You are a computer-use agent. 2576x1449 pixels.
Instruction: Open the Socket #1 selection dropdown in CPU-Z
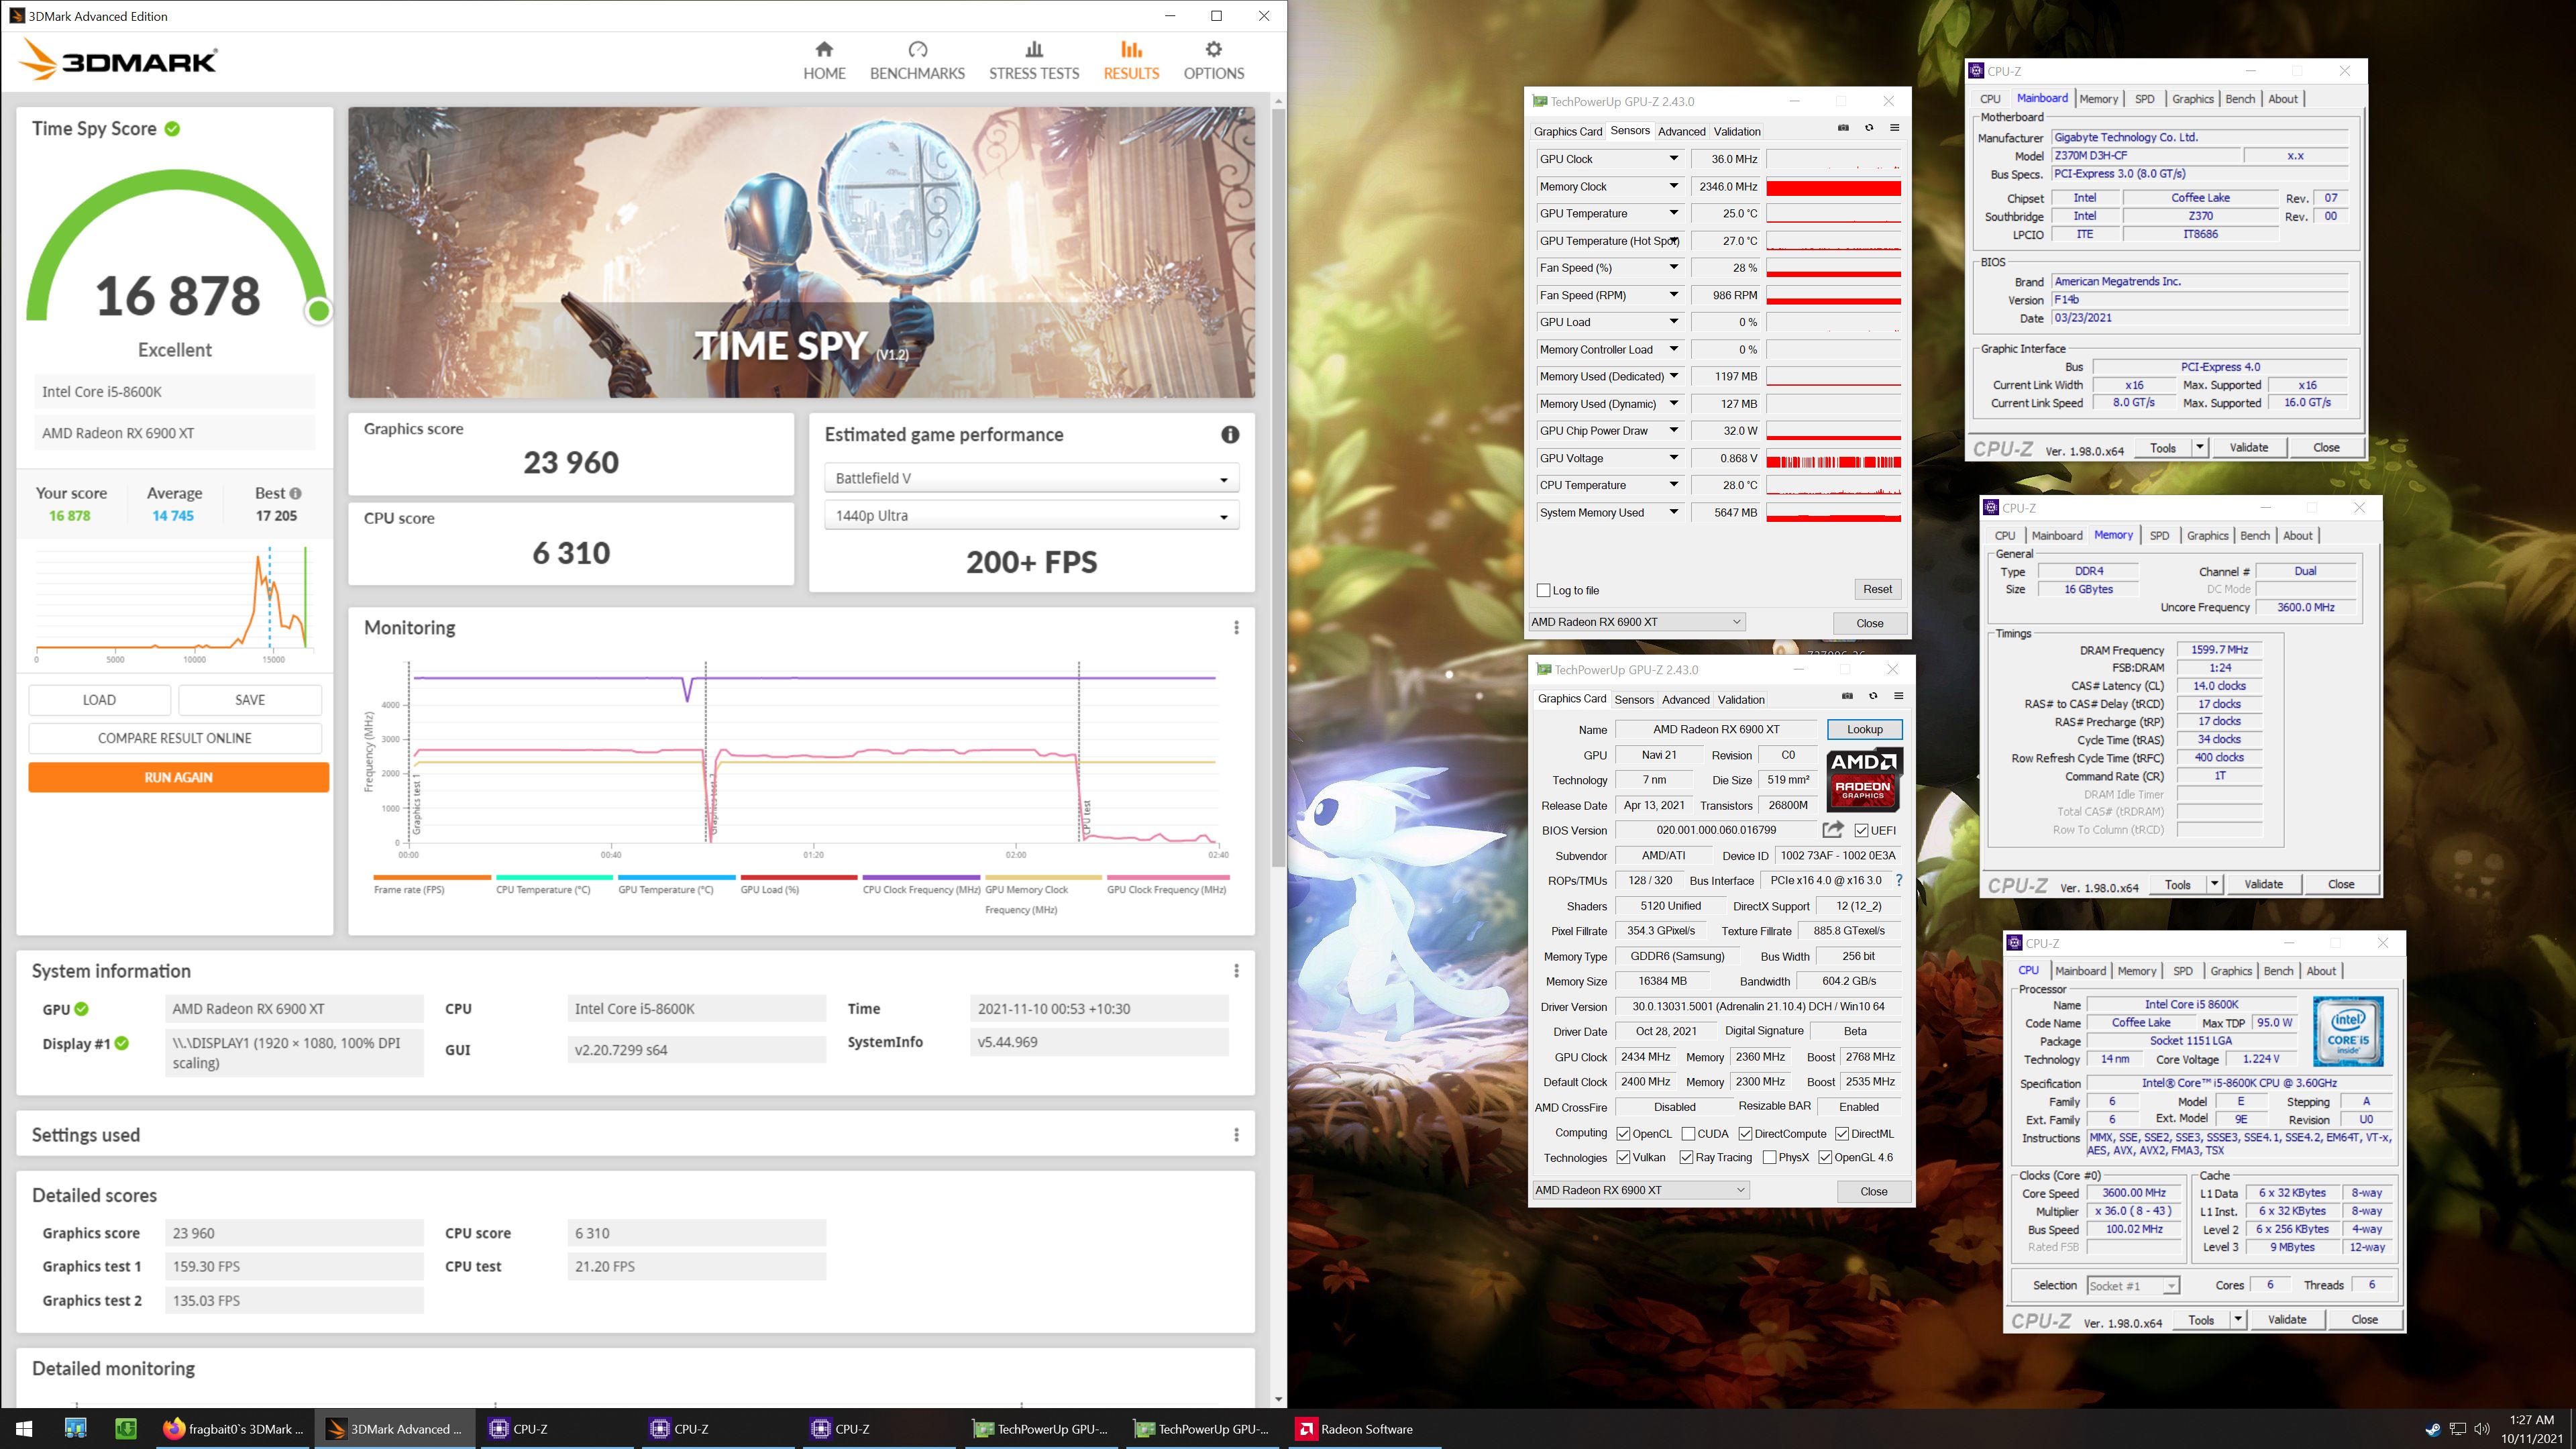tap(2132, 1285)
